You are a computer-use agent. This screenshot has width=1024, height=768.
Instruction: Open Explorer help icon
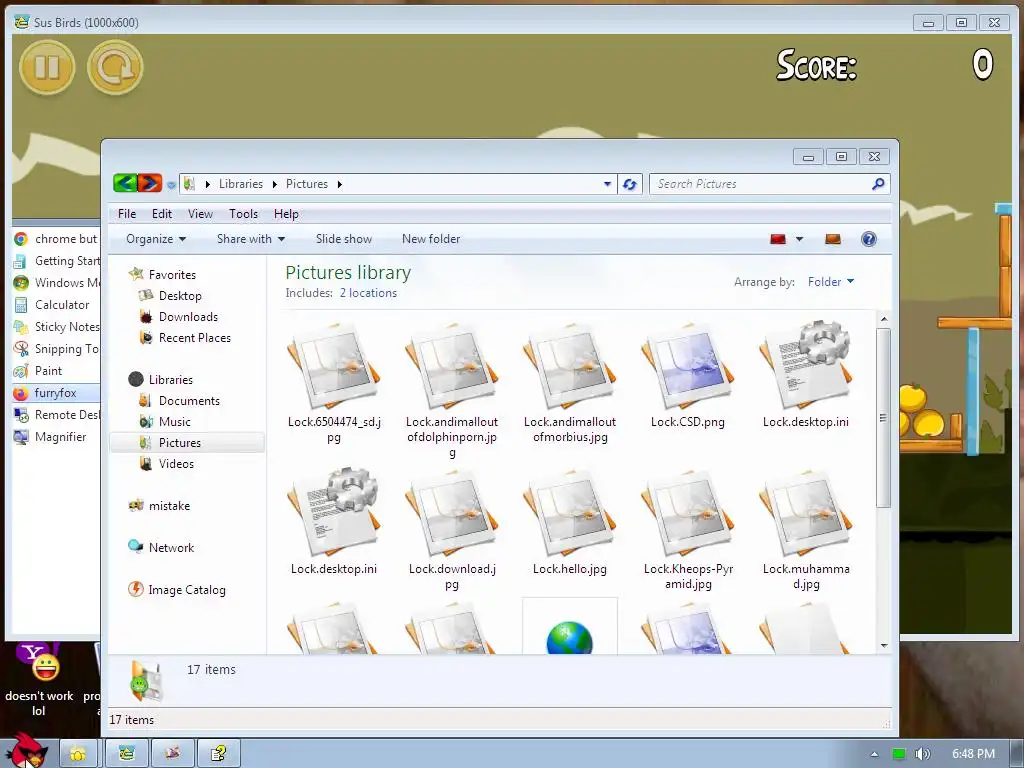[869, 239]
